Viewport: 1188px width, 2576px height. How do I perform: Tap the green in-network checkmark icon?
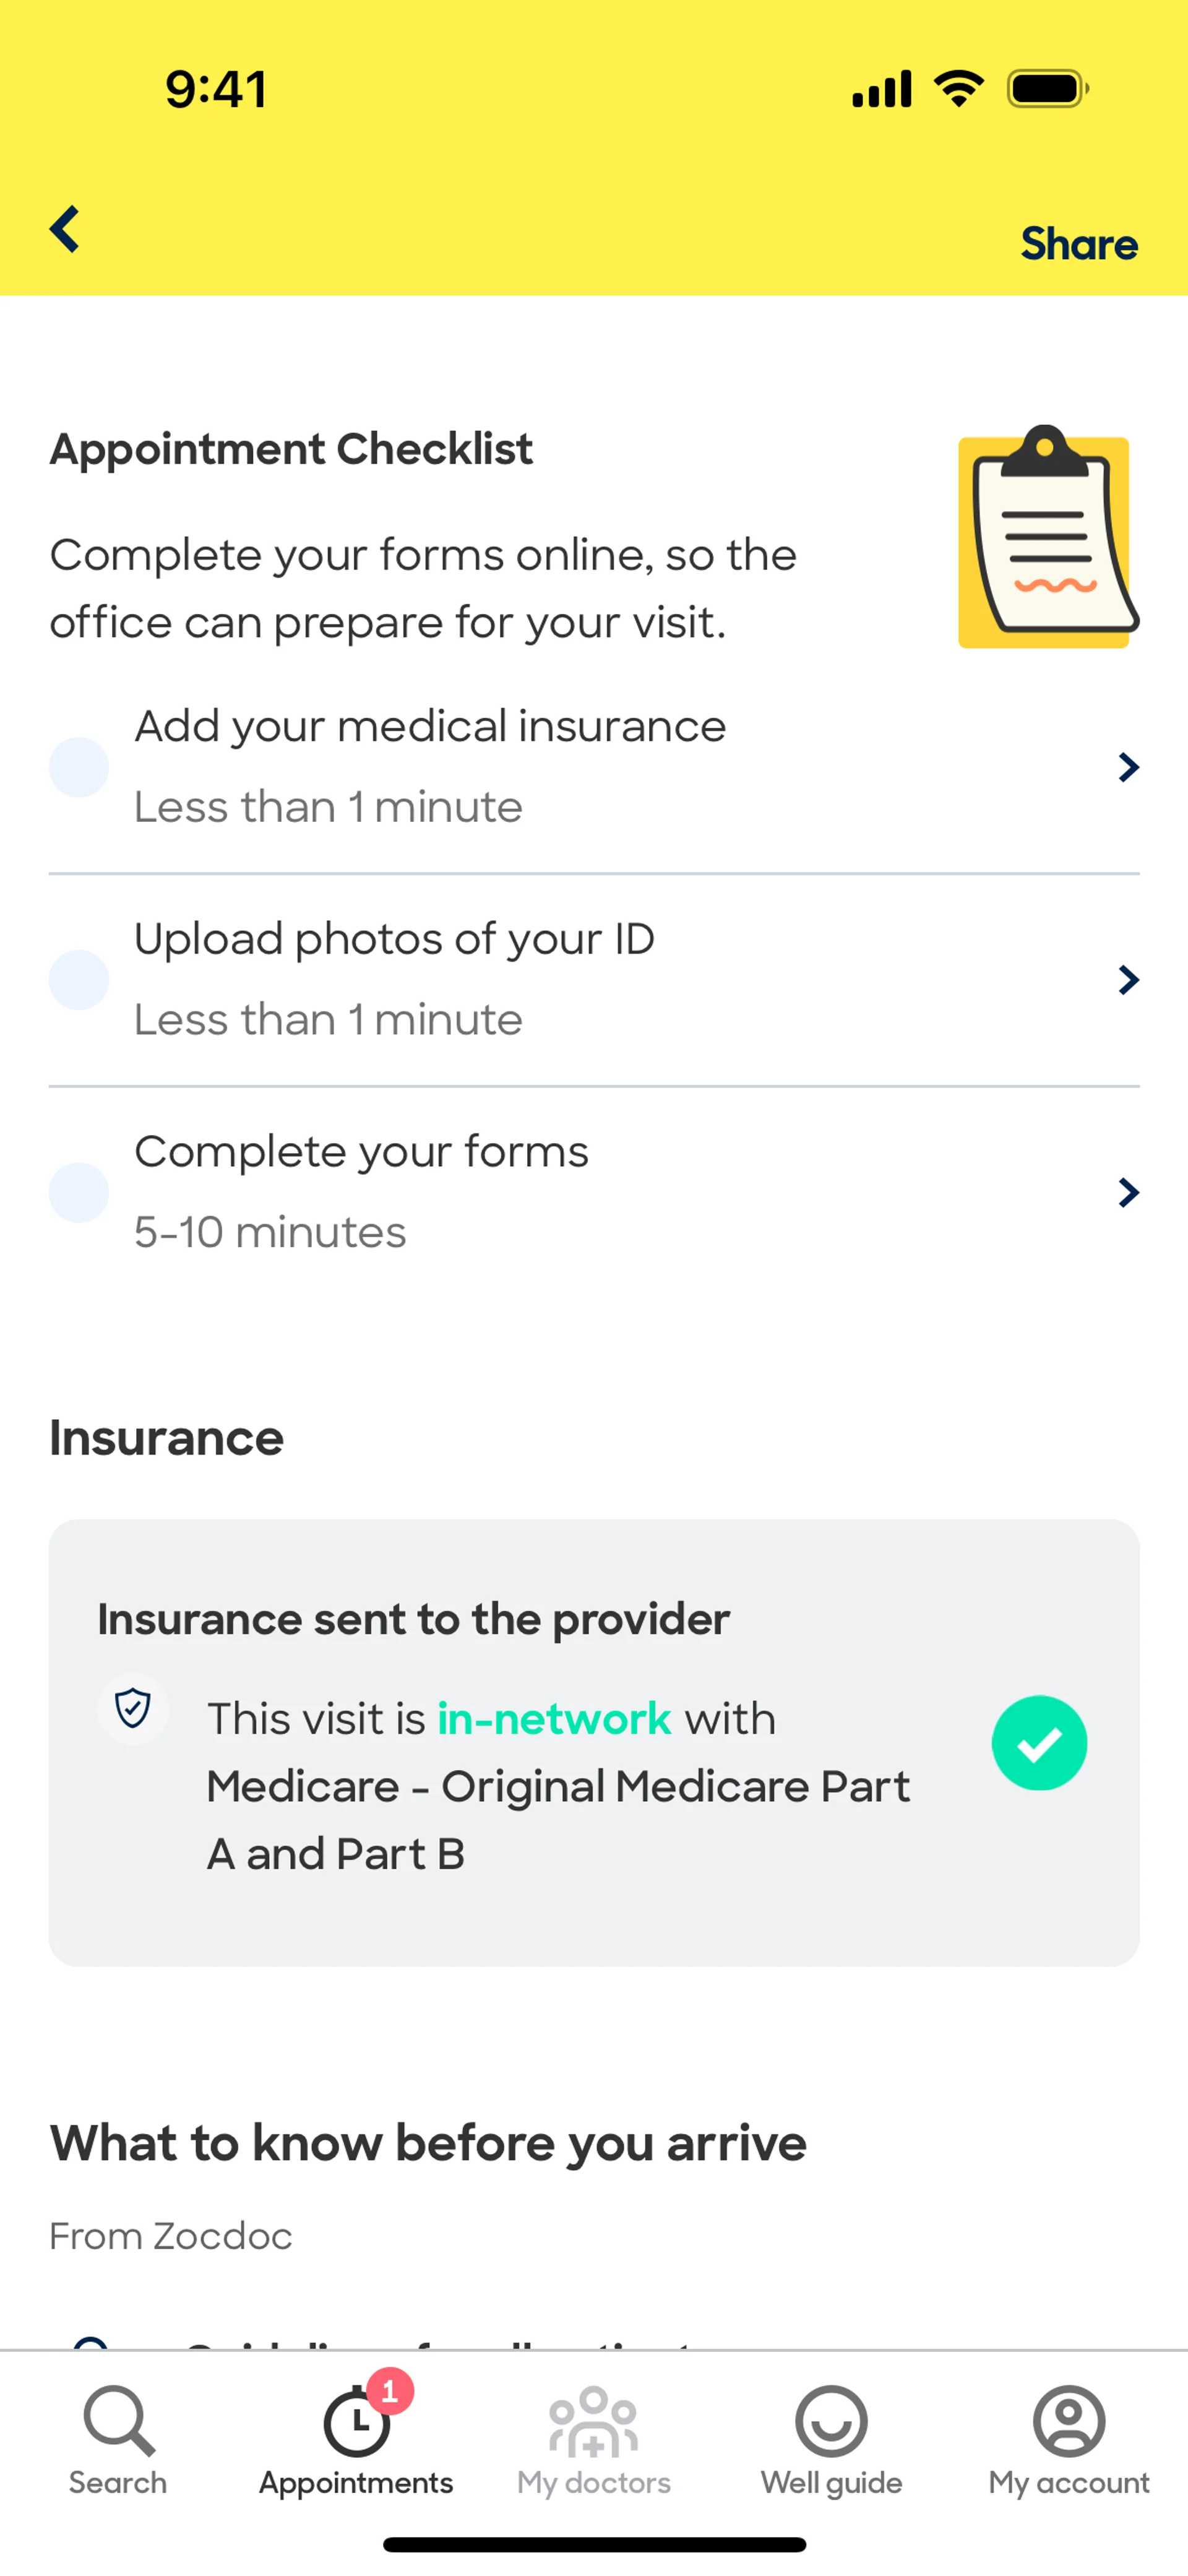pos(1039,1743)
